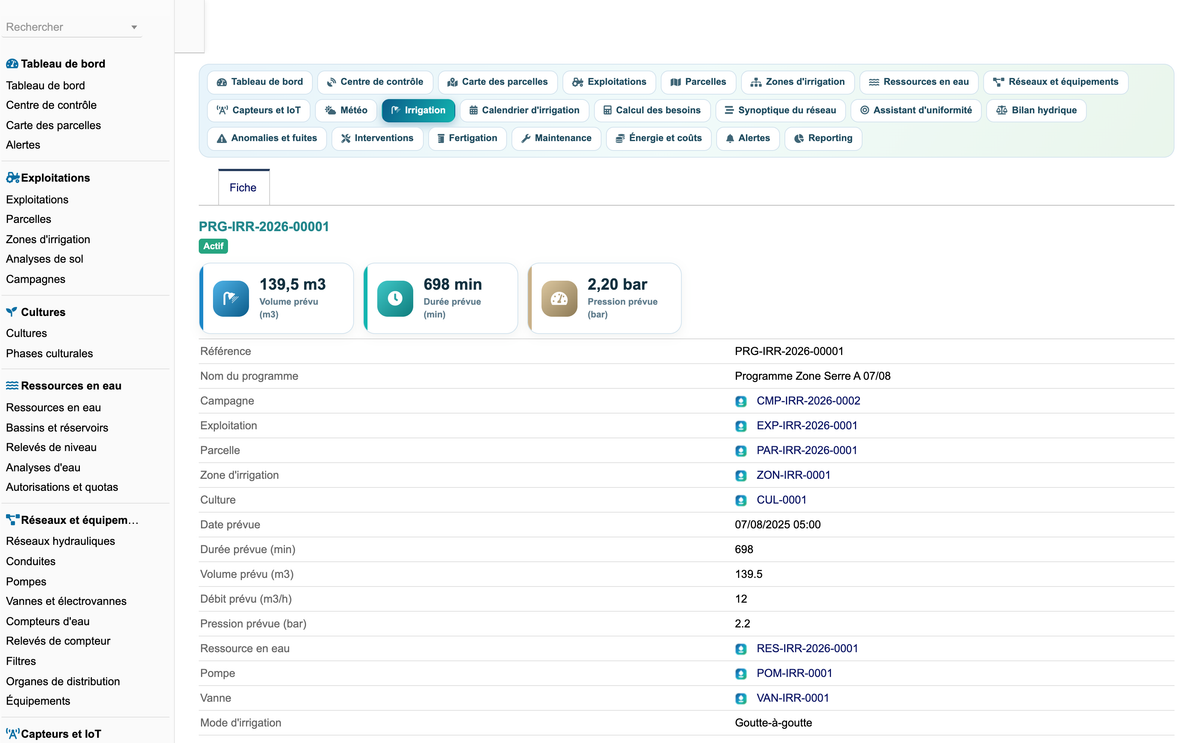
Task: Open Alertes toolbar button
Action: 748,138
